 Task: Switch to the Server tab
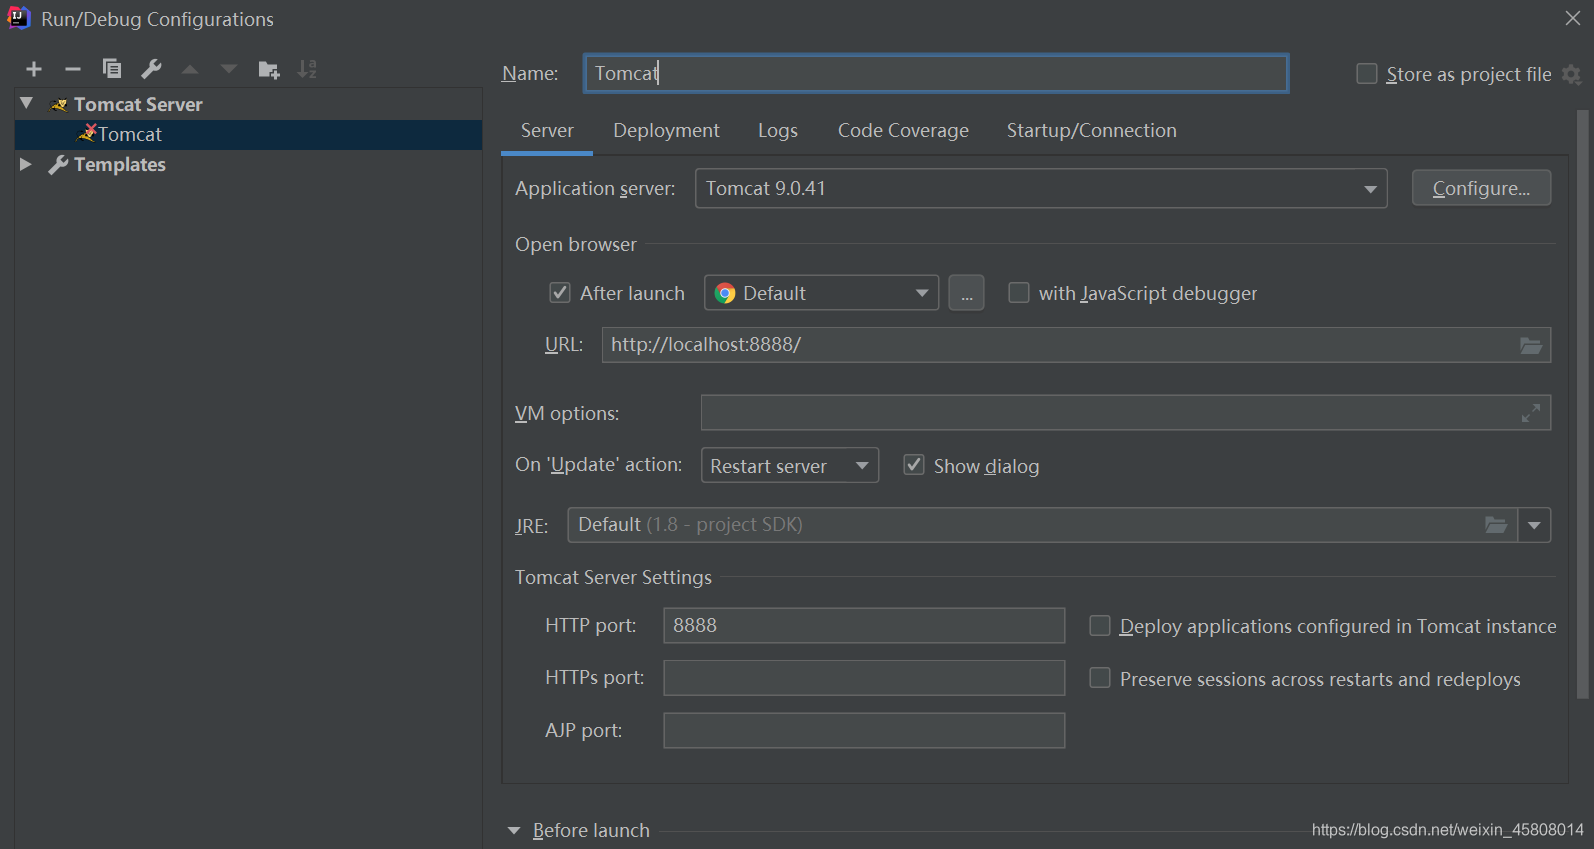point(547,131)
